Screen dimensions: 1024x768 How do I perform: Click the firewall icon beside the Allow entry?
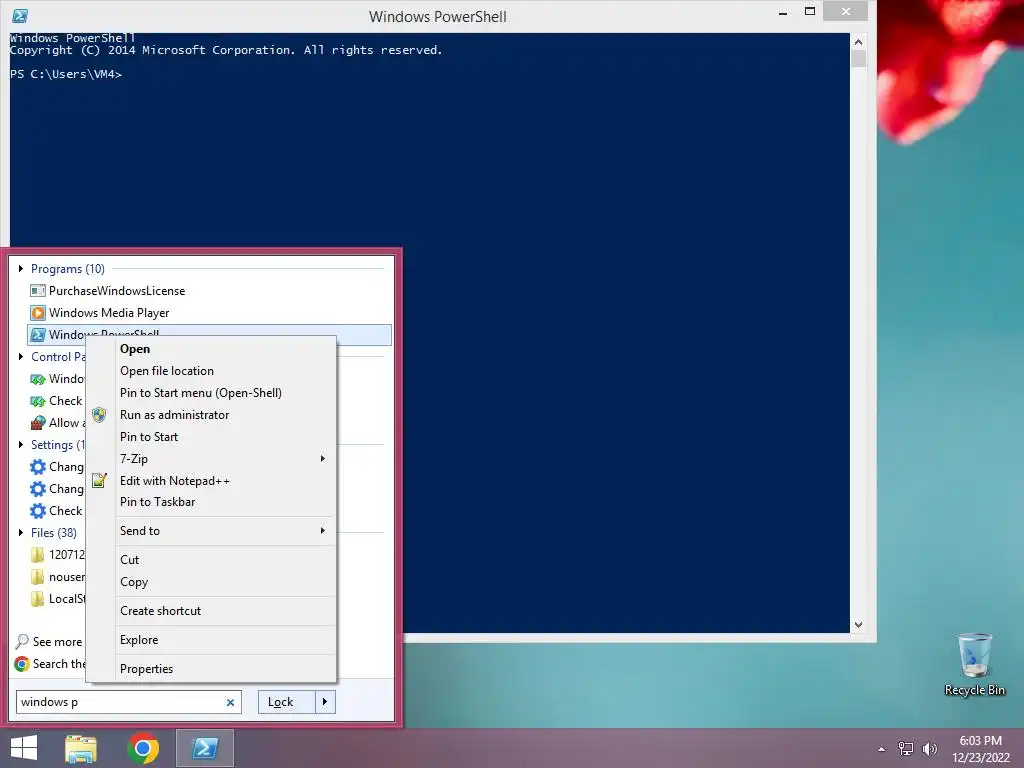tap(38, 423)
